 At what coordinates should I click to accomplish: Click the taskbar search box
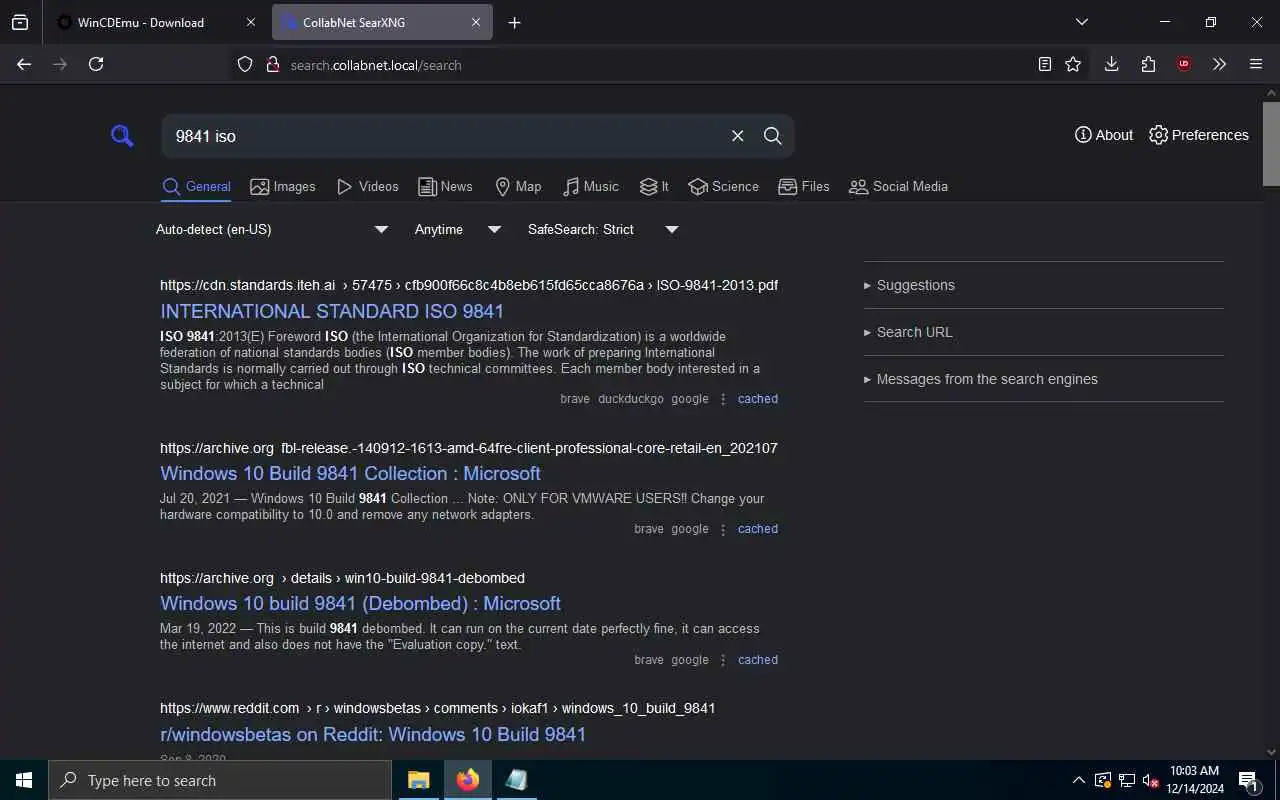pos(220,780)
